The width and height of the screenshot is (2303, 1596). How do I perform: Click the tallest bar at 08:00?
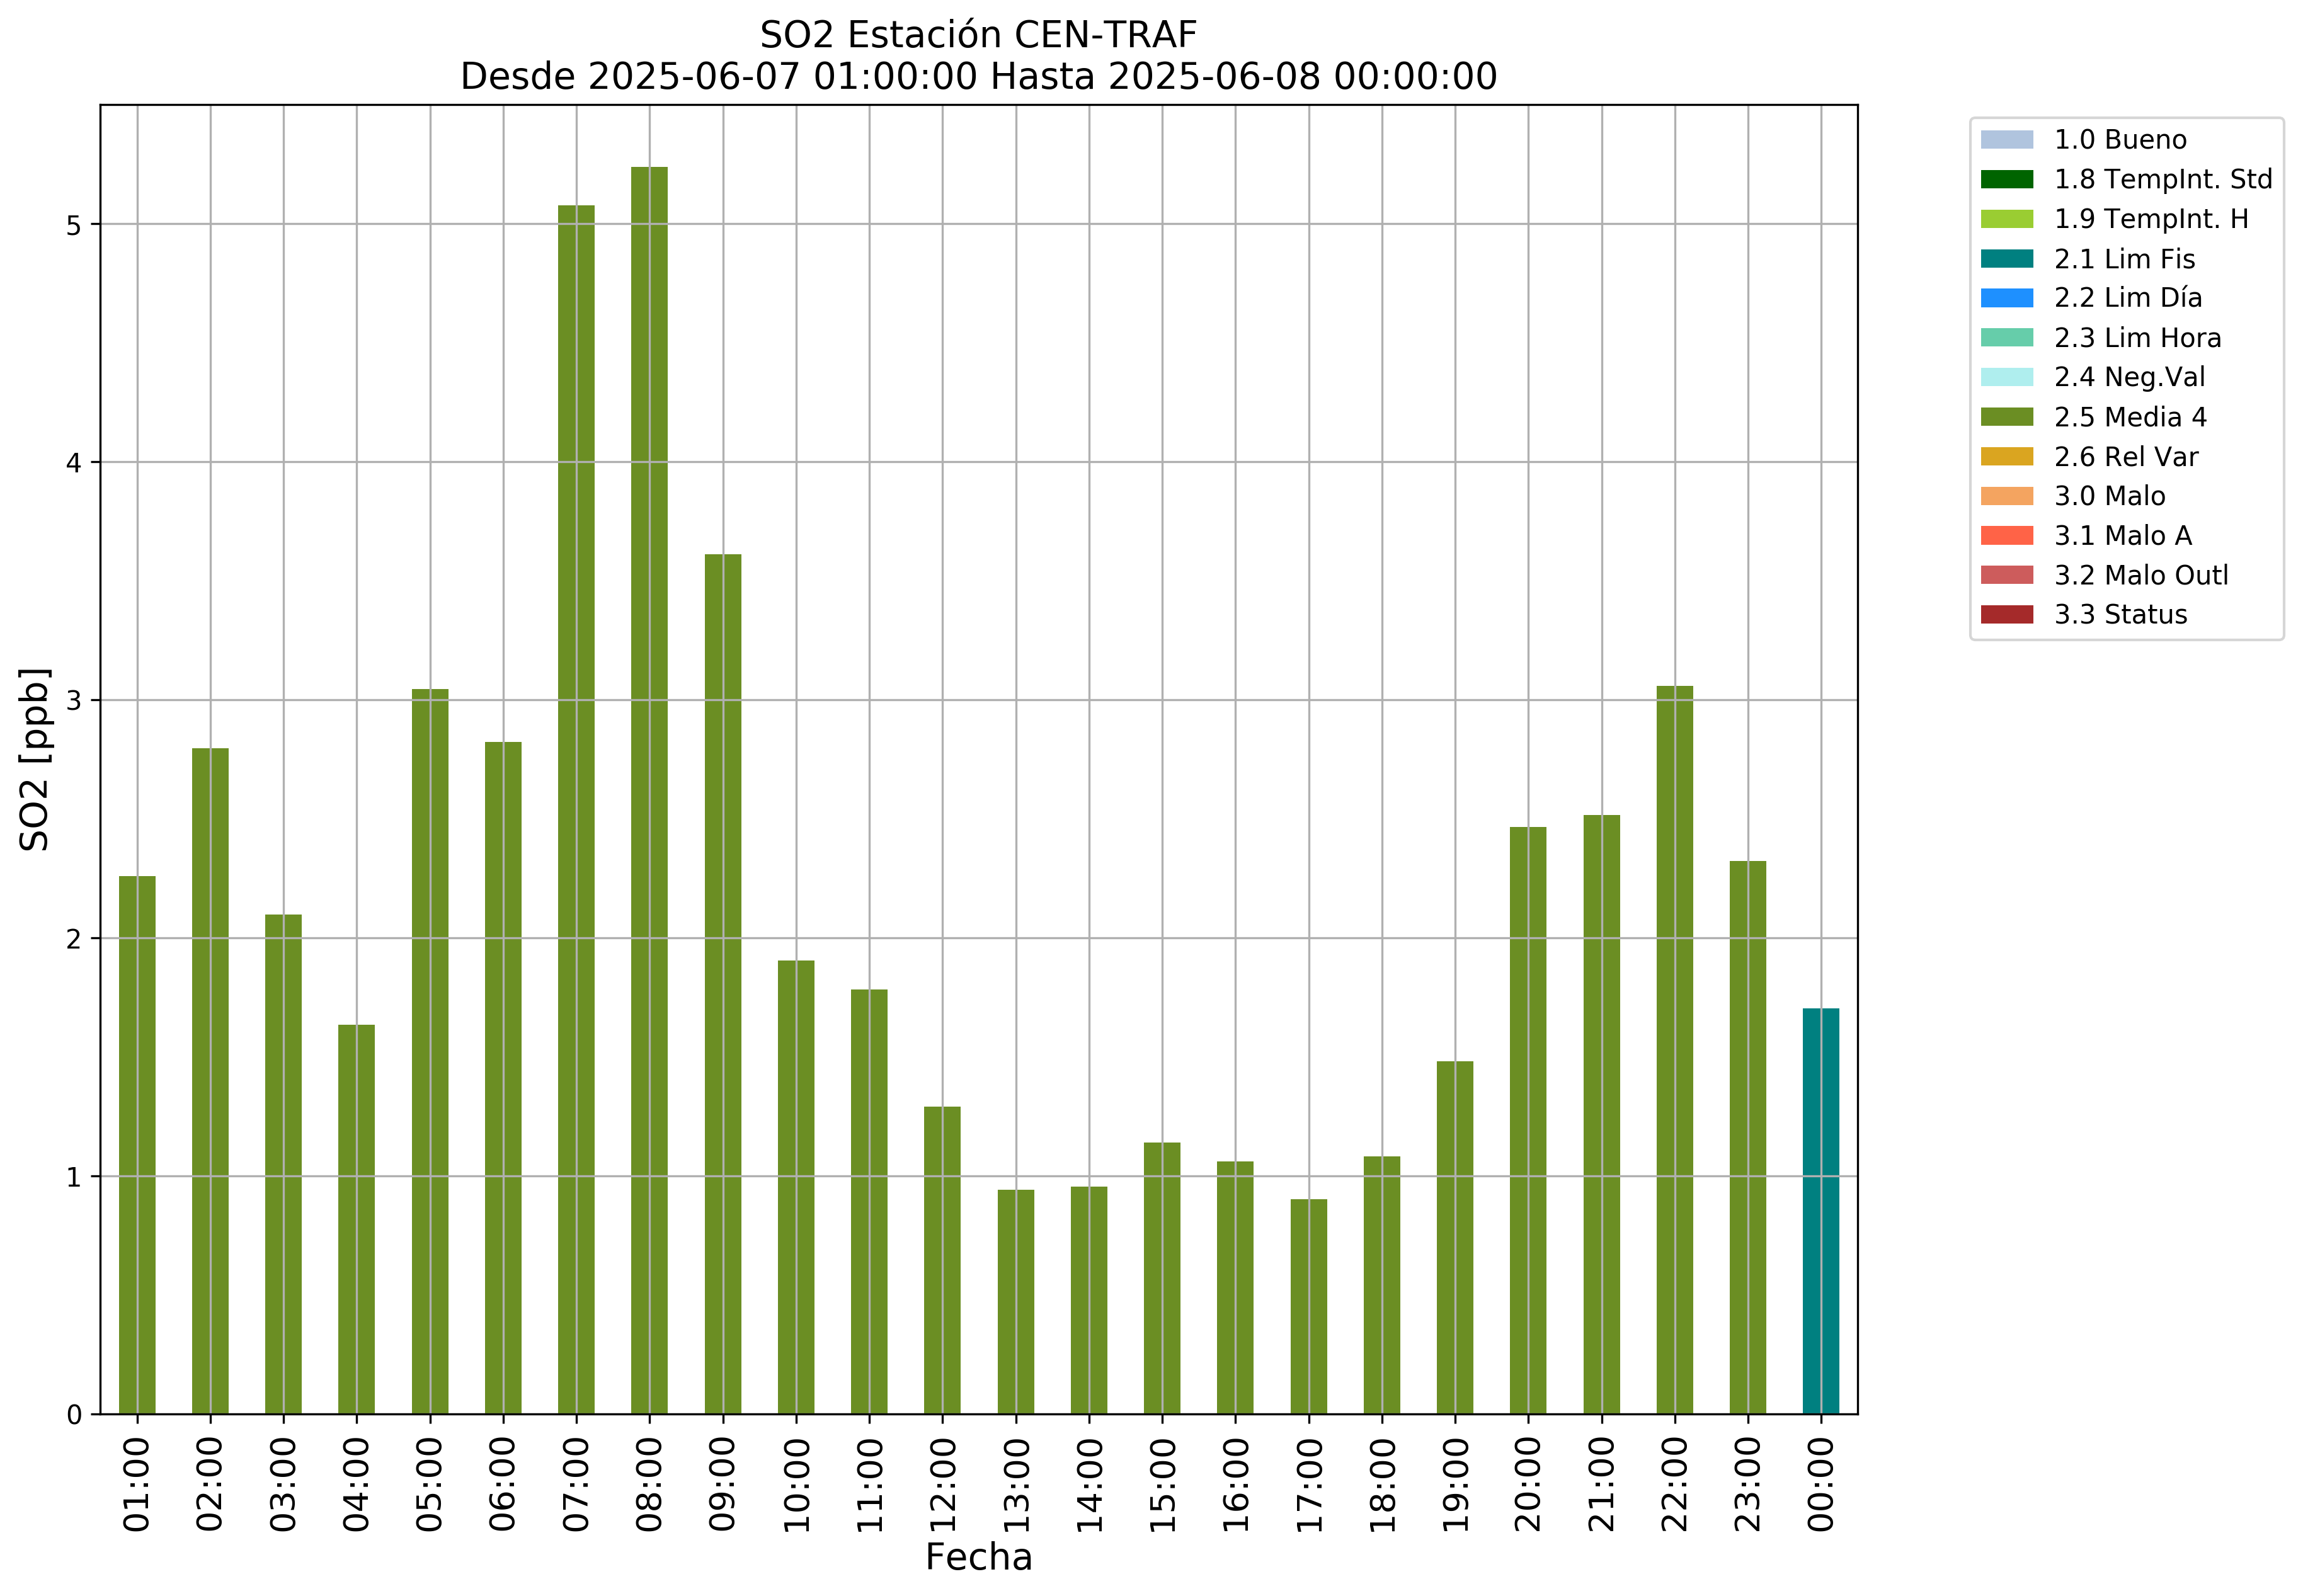(x=649, y=790)
